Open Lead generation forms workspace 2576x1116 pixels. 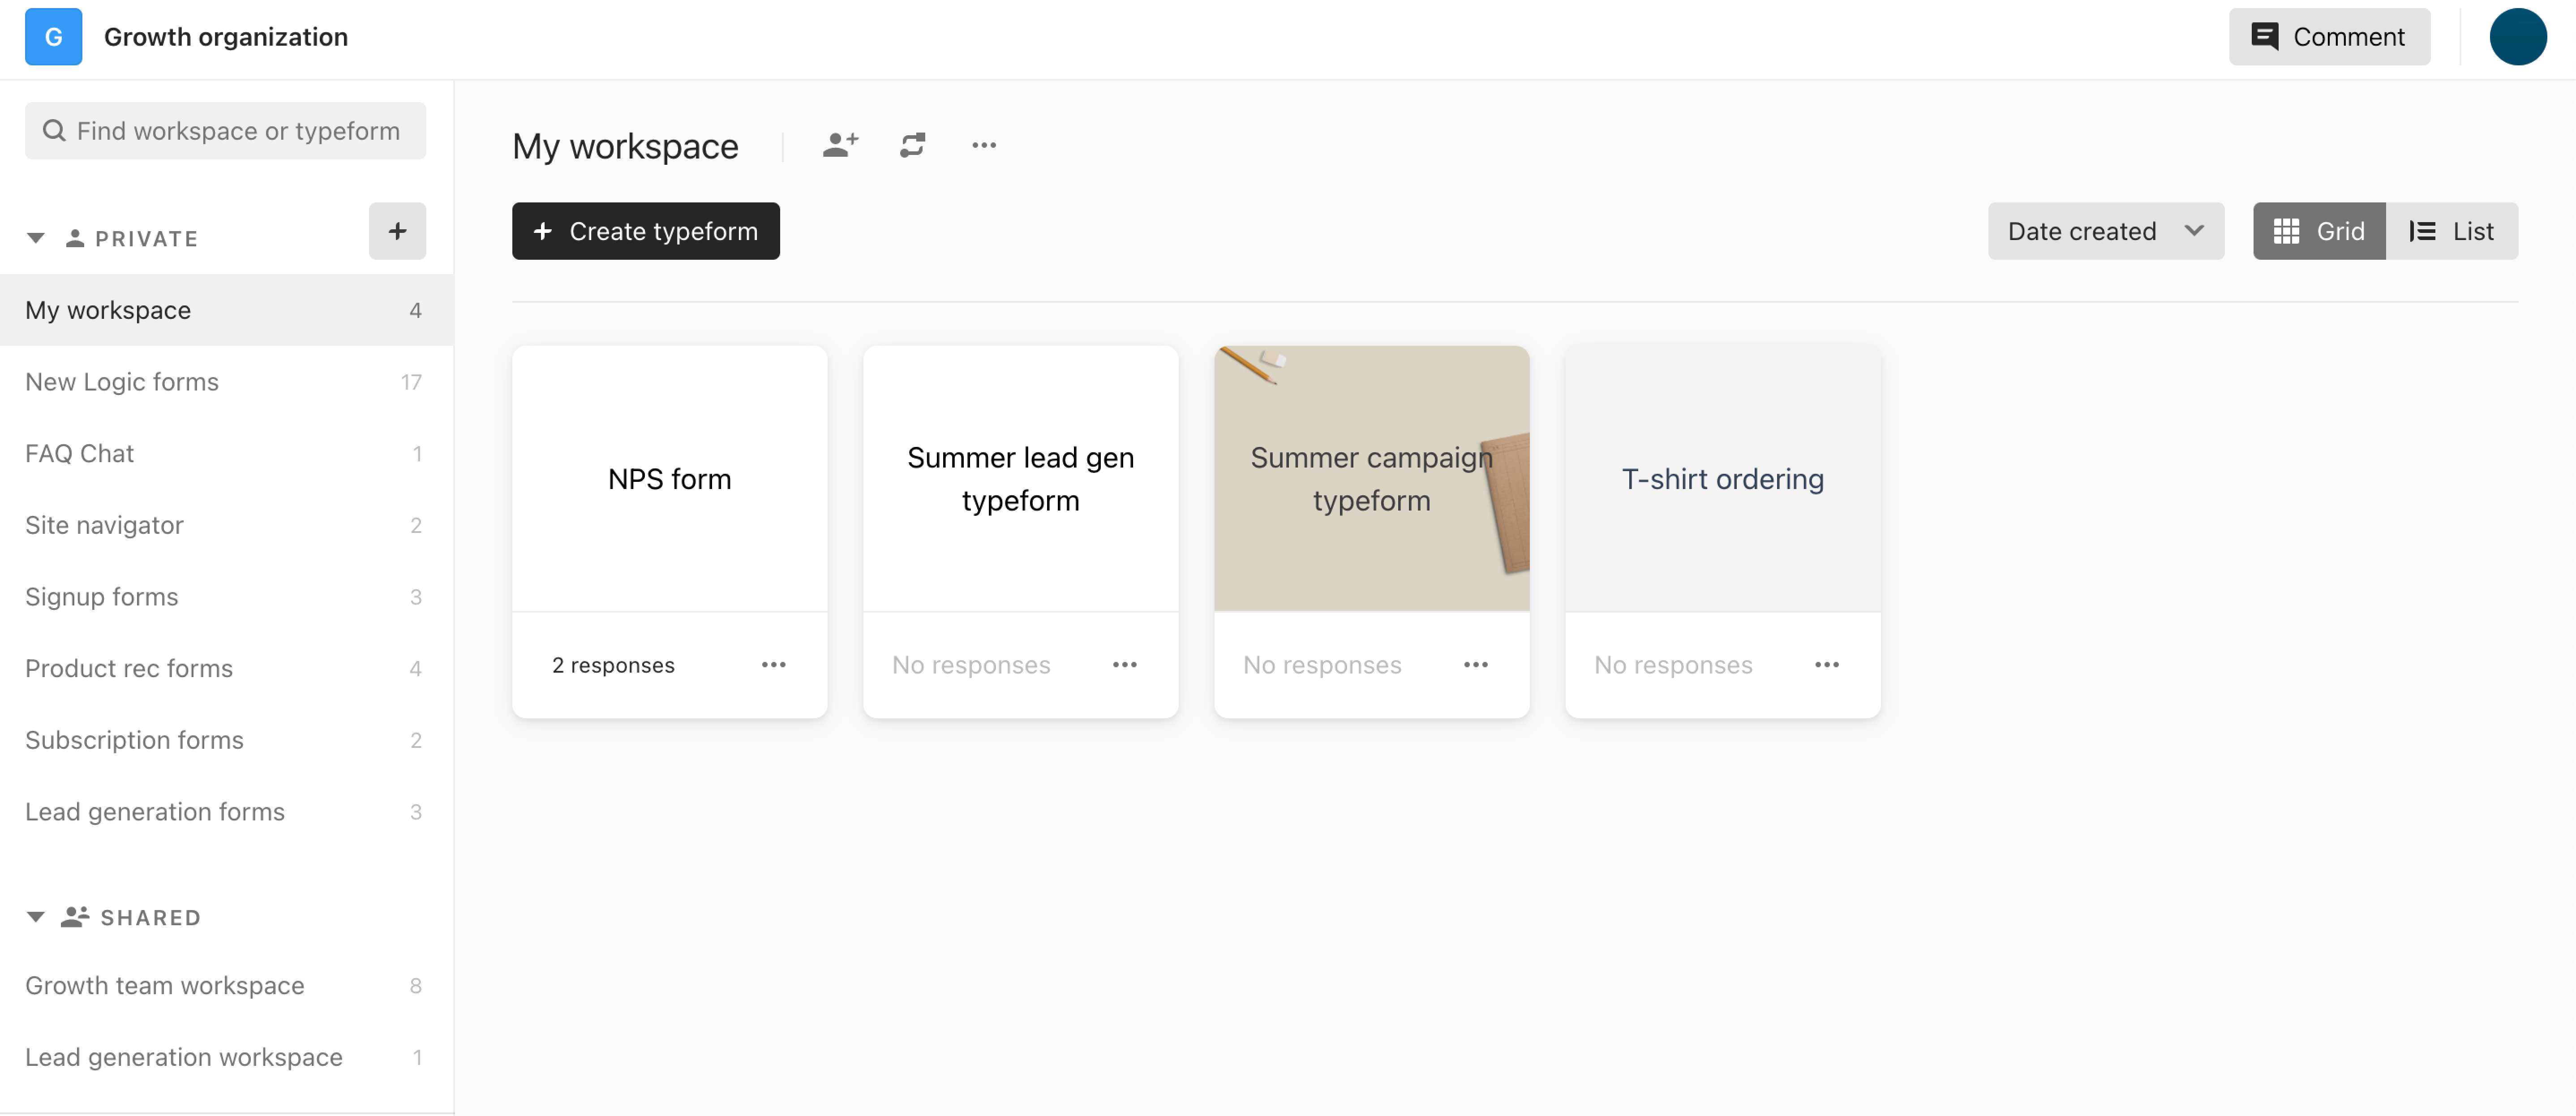click(x=226, y=812)
